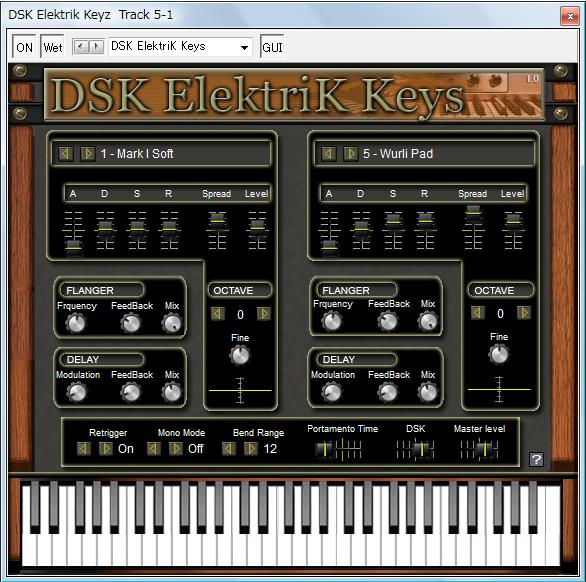
Task: Increase Bend Range with right arrow
Action: [x=251, y=448]
